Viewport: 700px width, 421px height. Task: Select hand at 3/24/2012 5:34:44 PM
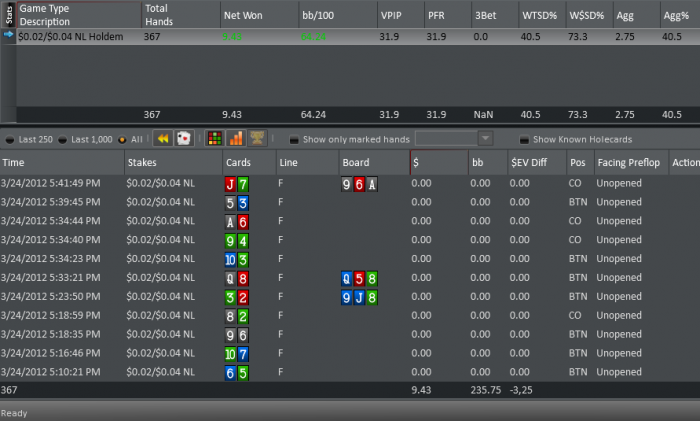coord(350,221)
